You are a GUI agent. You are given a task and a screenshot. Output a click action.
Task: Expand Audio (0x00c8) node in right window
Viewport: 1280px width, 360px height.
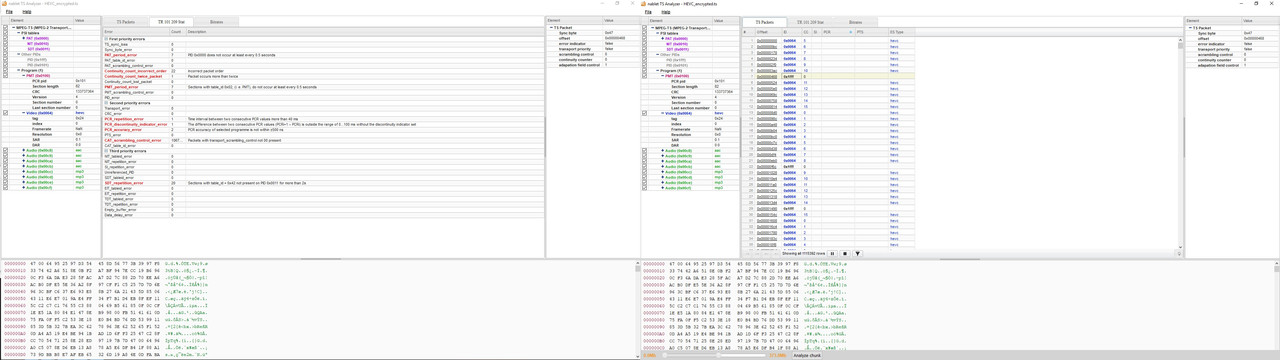click(x=663, y=151)
